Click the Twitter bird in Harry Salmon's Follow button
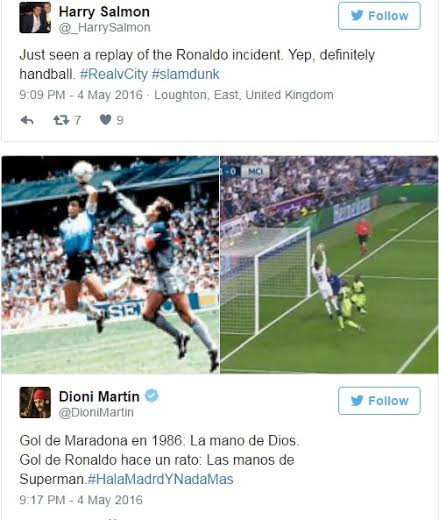 (357, 15)
